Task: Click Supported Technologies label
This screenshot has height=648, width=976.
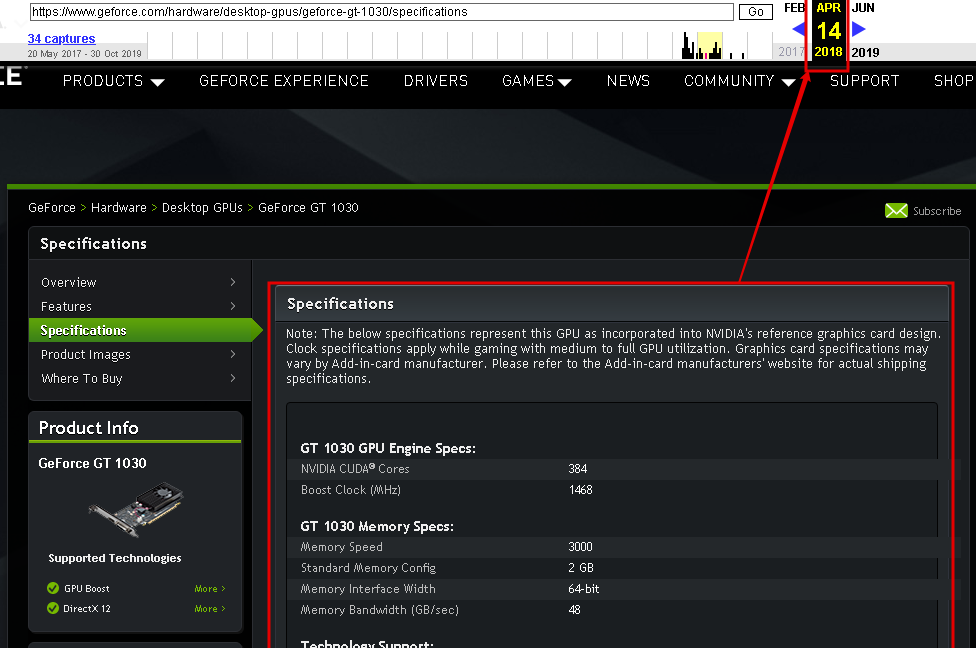Action: click(x=115, y=558)
